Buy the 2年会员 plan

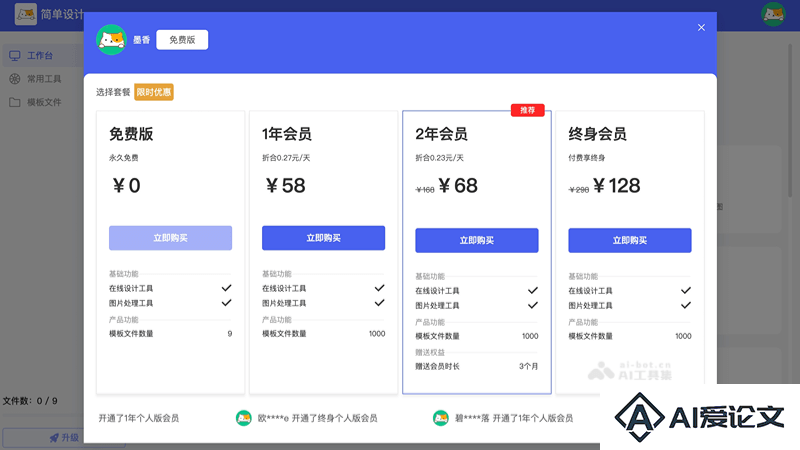[x=477, y=240]
